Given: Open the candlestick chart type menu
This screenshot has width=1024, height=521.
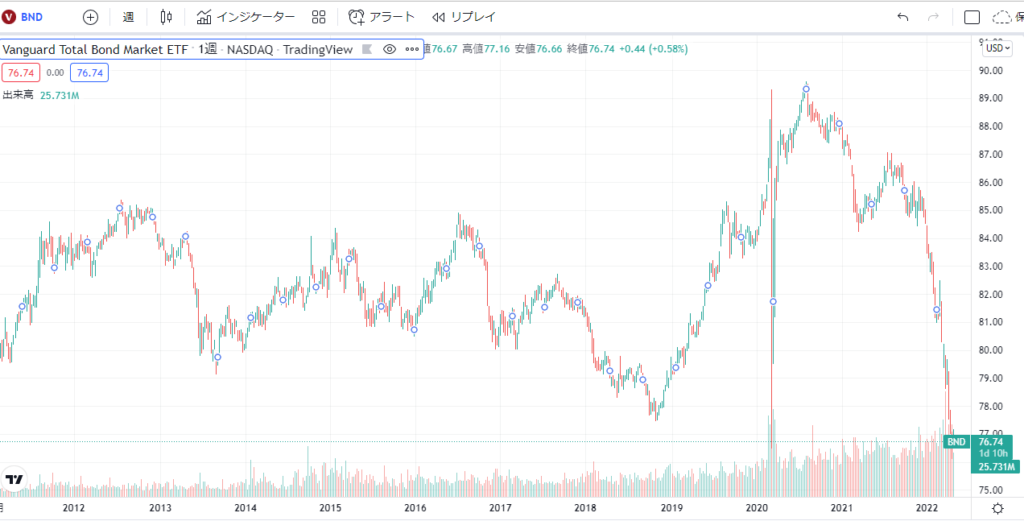Looking at the screenshot, I should [167, 17].
